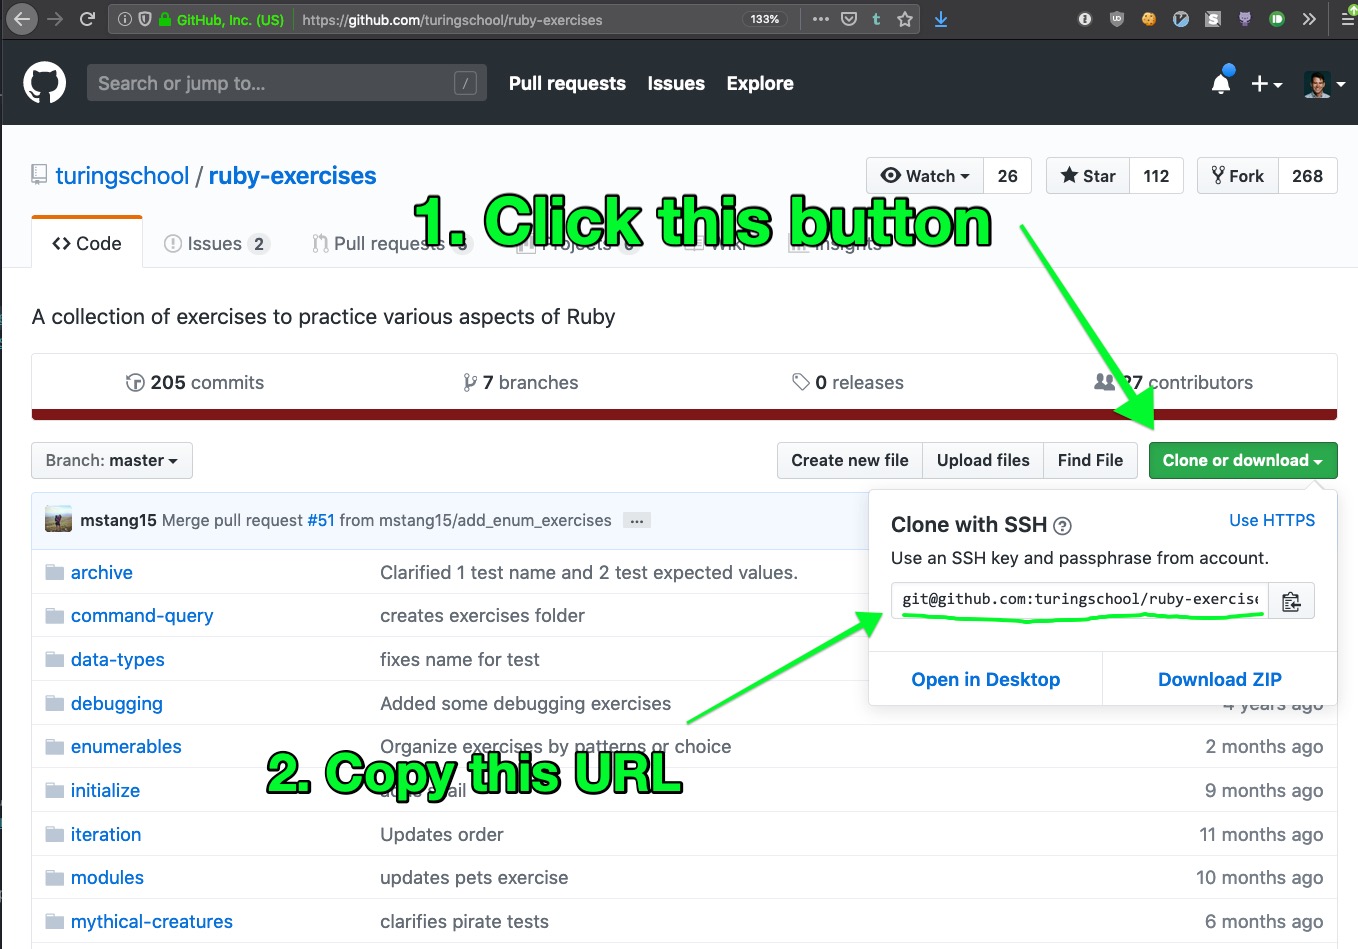View the 112 stargazers count

click(x=1156, y=176)
